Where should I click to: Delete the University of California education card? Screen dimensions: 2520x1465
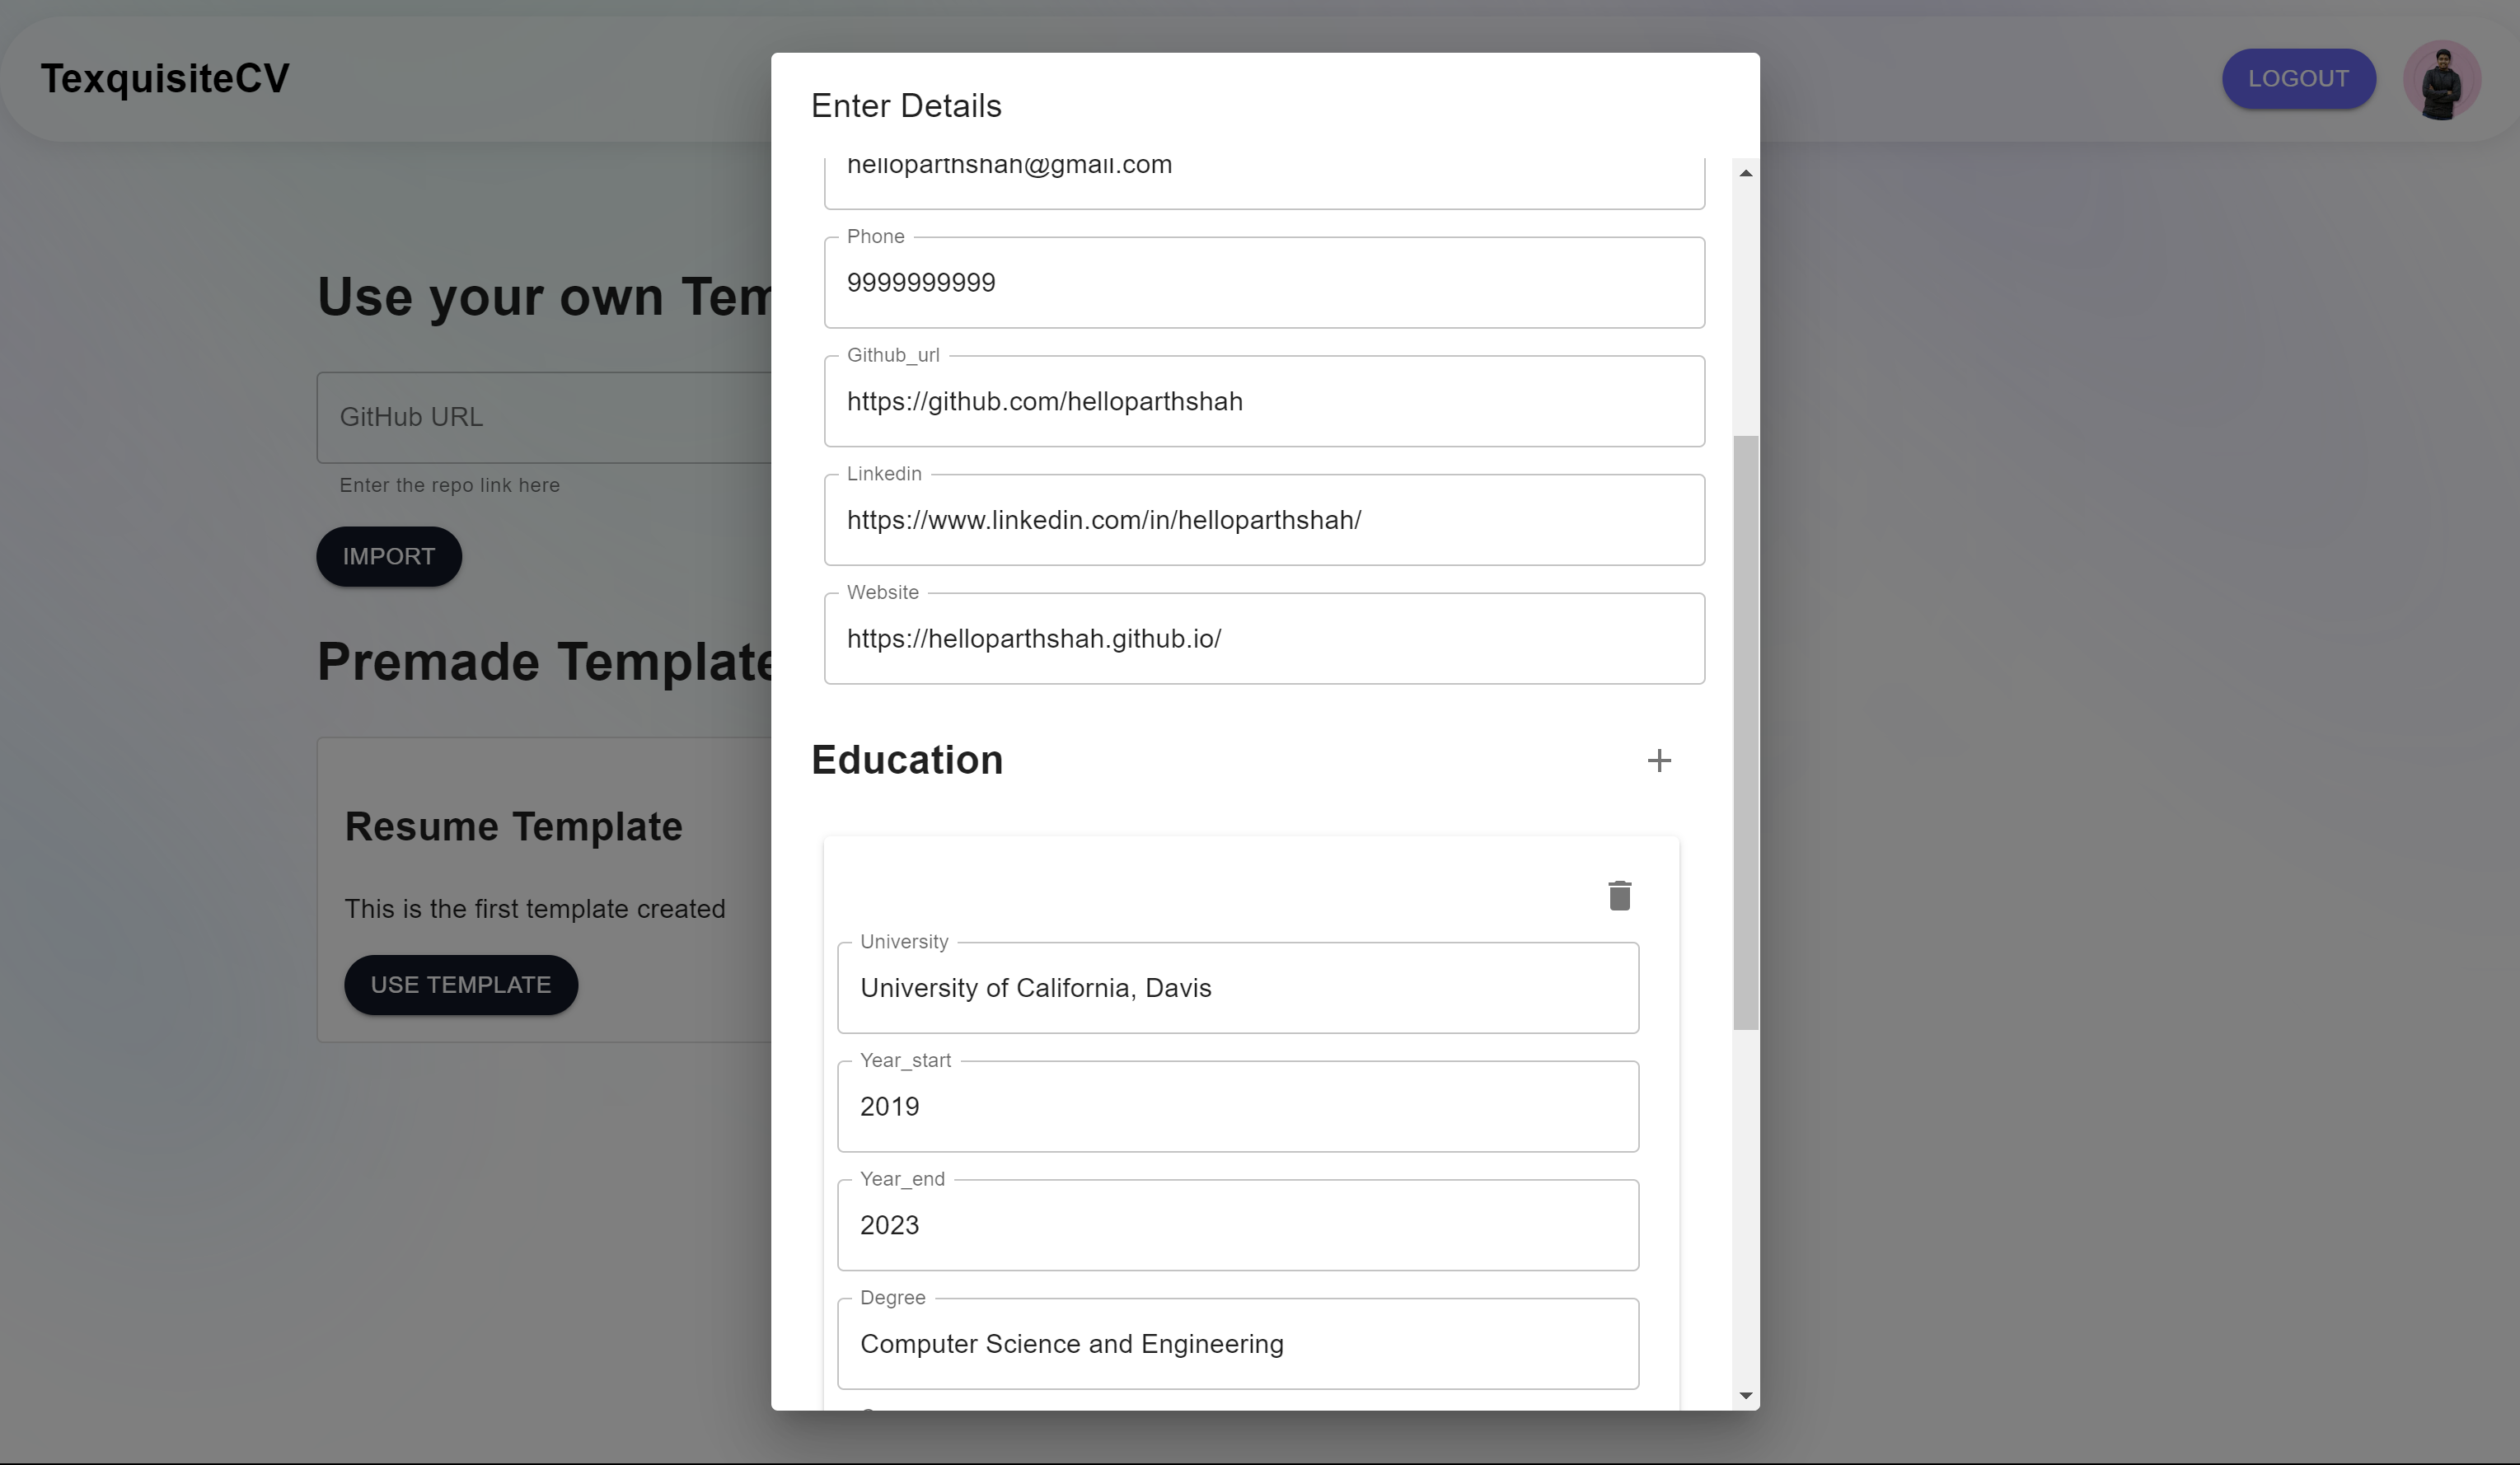click(1619, 895)
